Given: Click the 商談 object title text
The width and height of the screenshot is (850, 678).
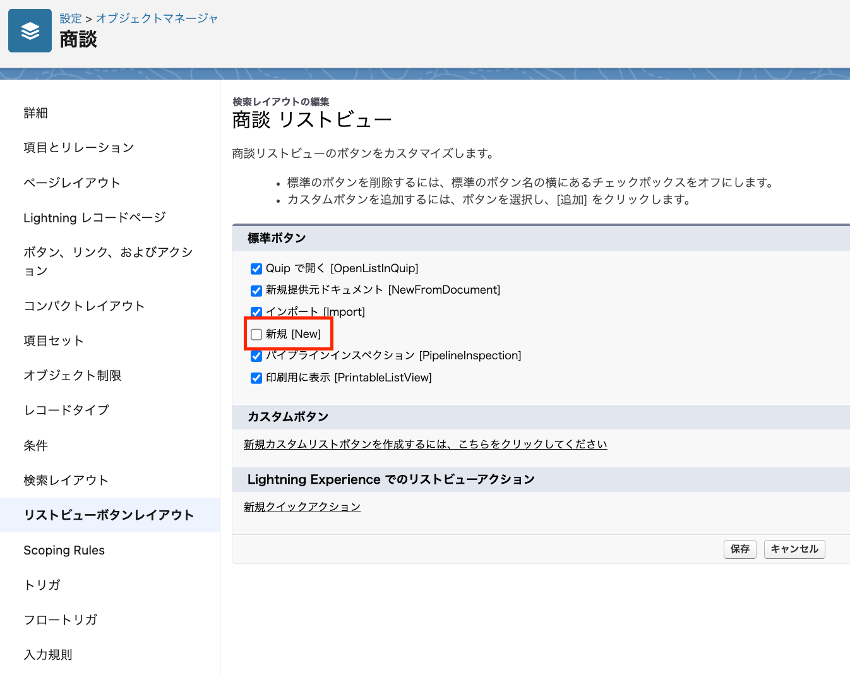Looking at the screenshot, I should pyautogui.click(x=78, y=39).
